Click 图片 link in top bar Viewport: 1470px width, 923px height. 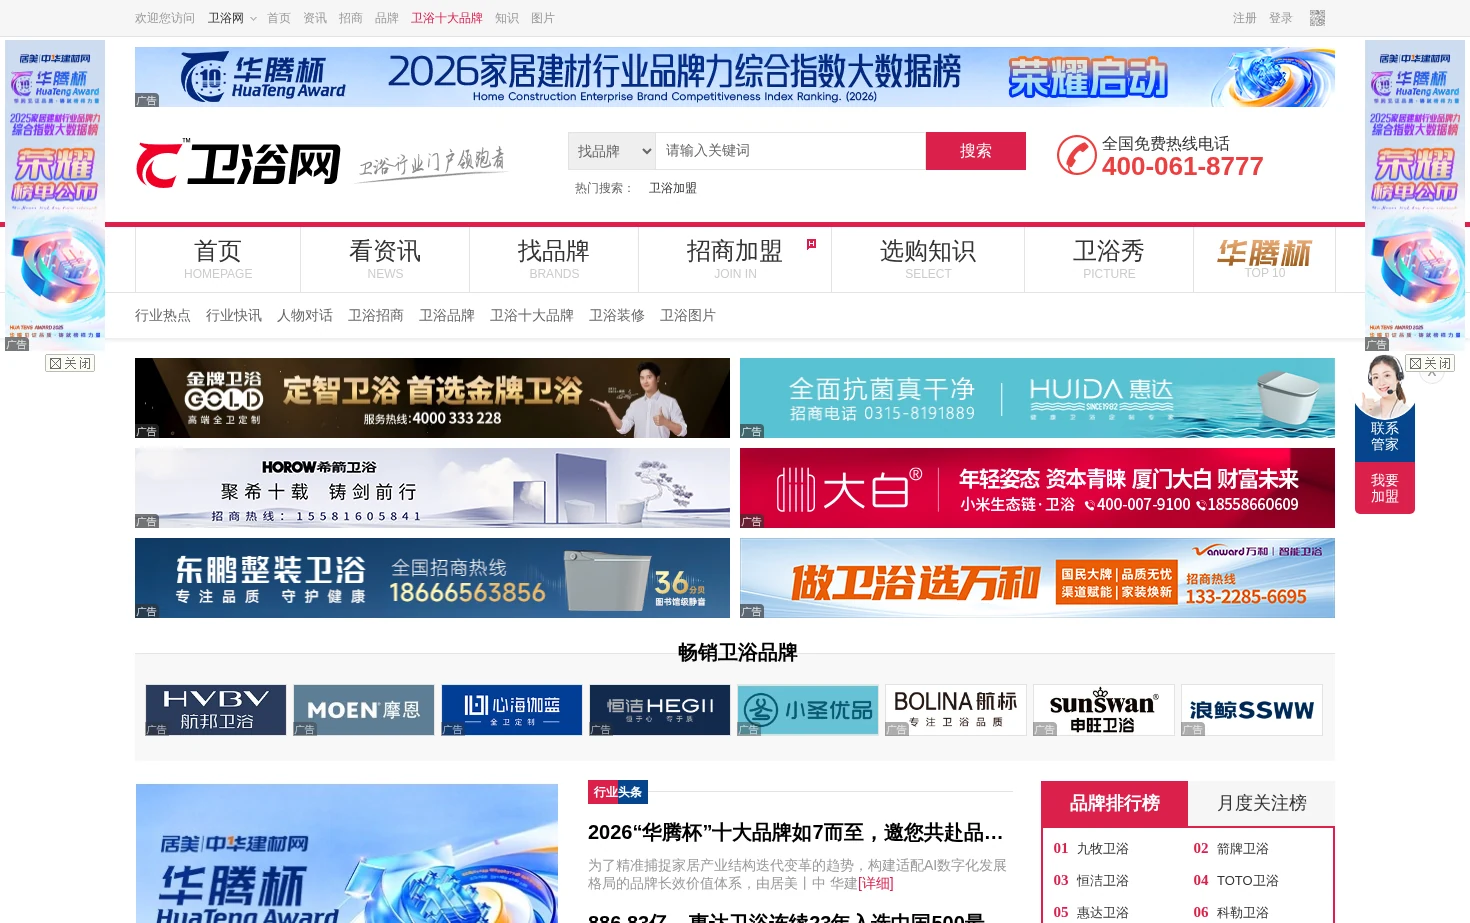[543, 18]
